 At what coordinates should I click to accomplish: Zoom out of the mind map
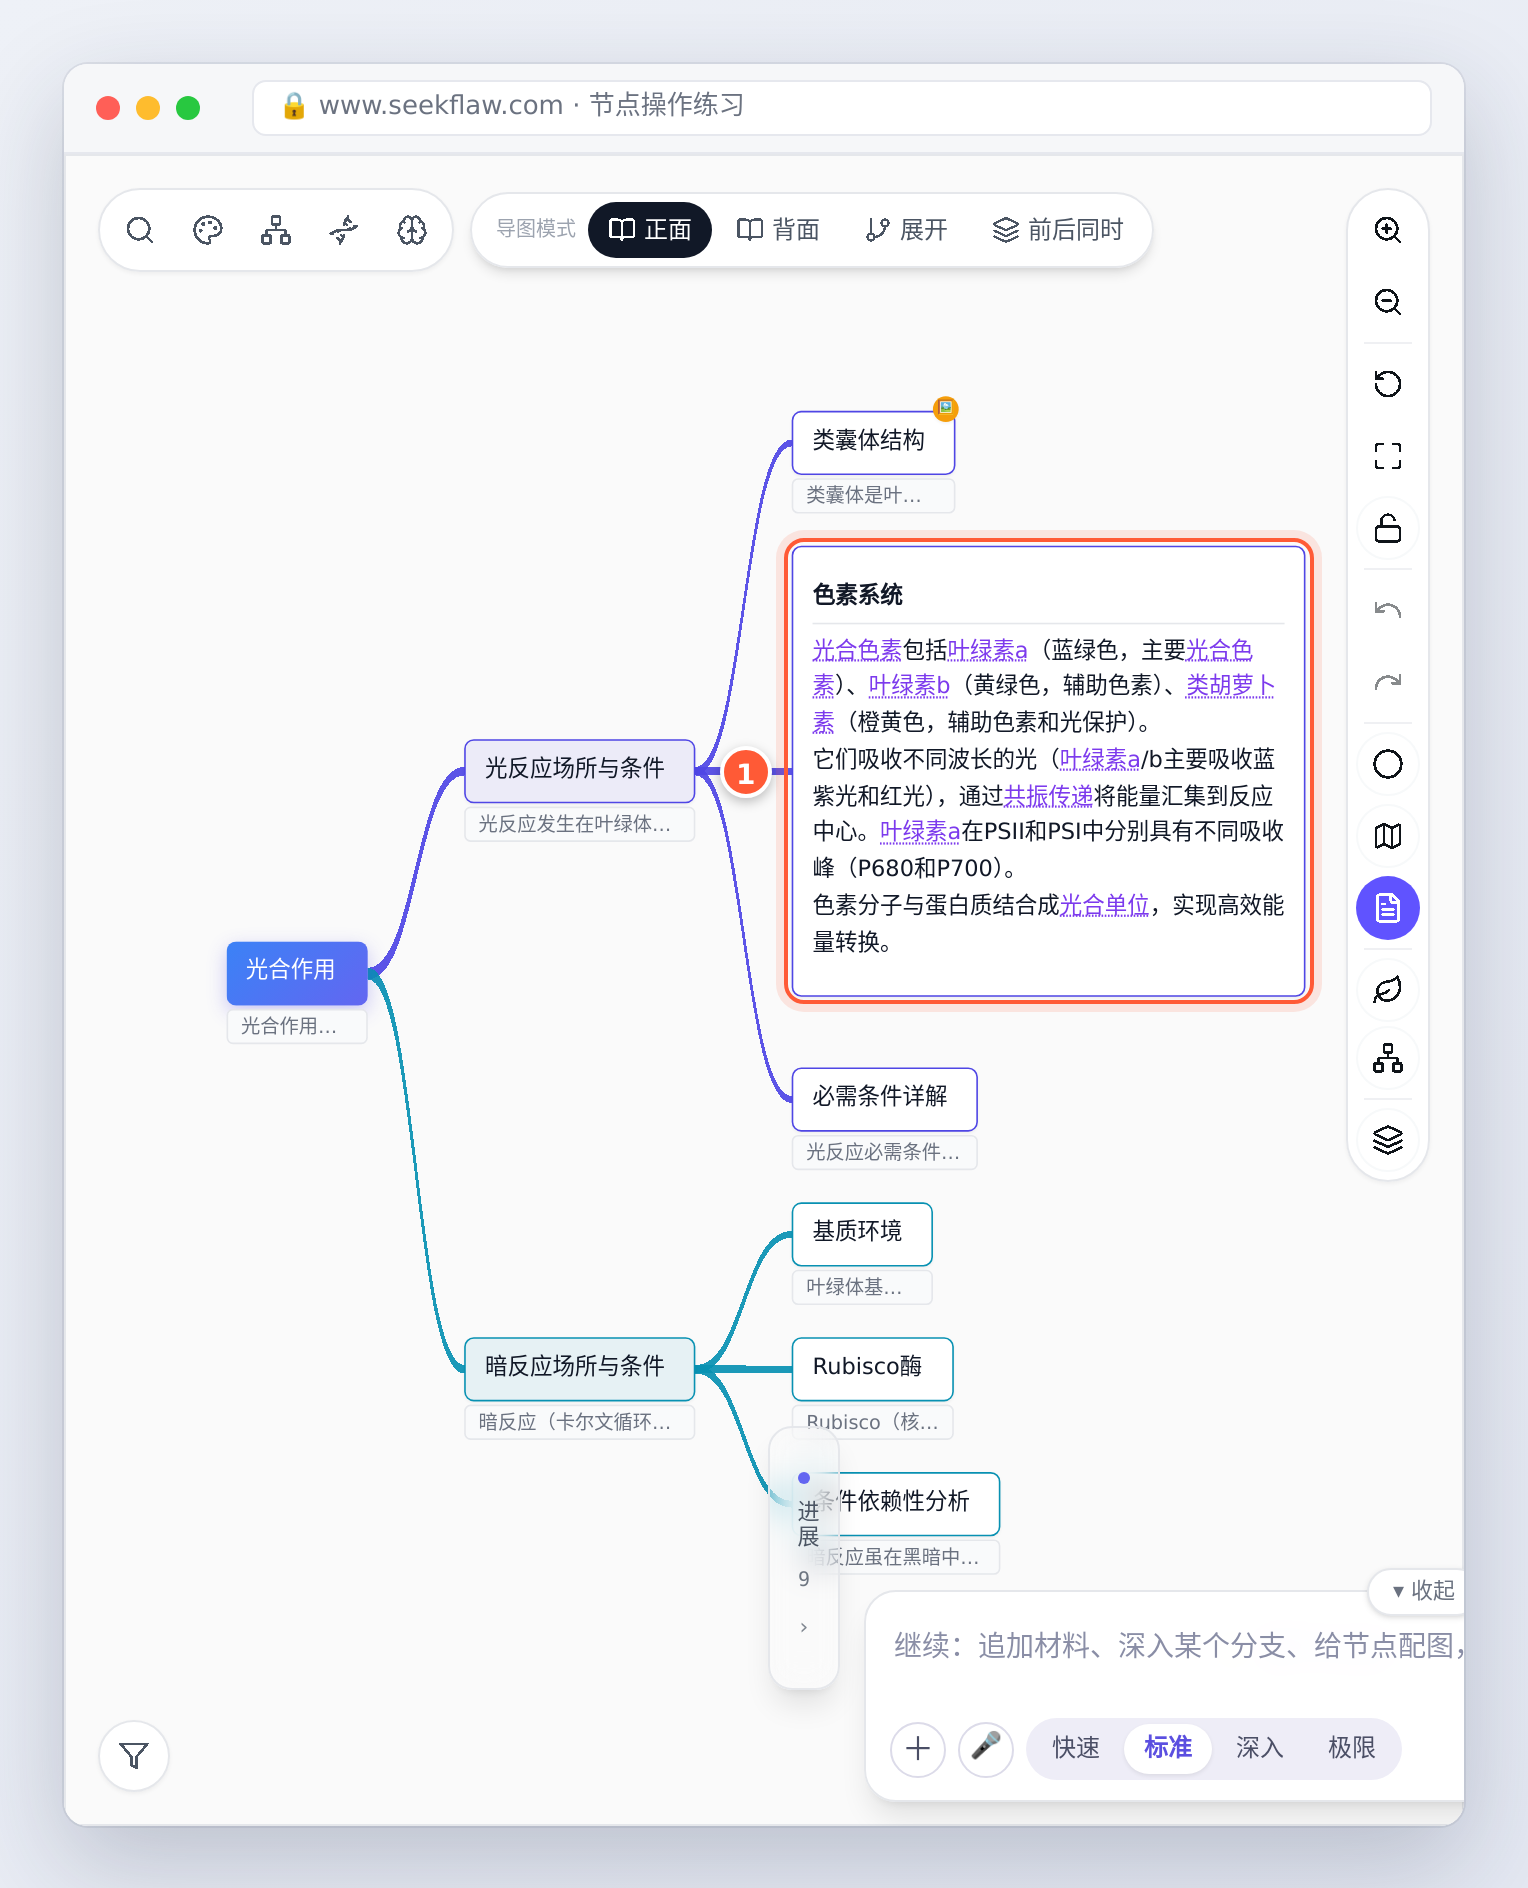coord(1388,302)
